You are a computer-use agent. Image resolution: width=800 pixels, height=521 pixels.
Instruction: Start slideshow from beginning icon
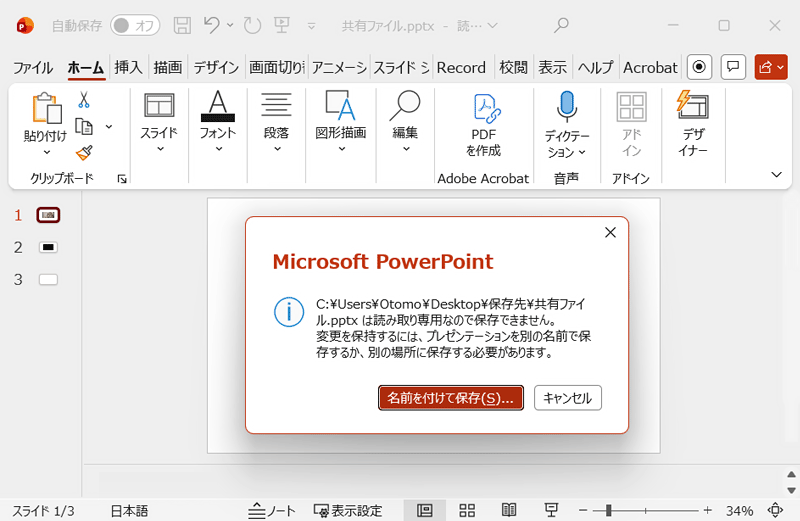coord(282,25)
